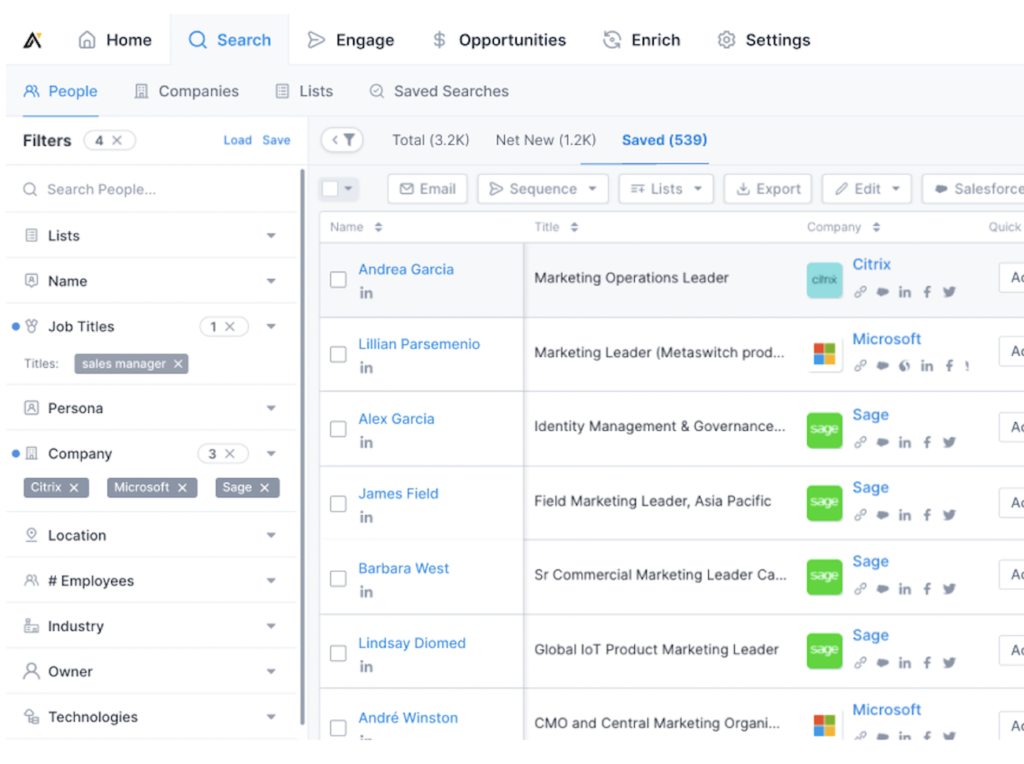The image size is (1024, 764).
Task: Collapse filters with the funnel icon button
Action: 342,140
